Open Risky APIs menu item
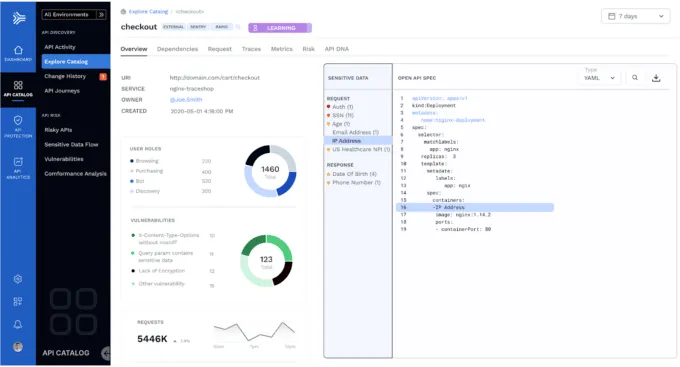The image size is (680, 367). click(x=58, y=130)
